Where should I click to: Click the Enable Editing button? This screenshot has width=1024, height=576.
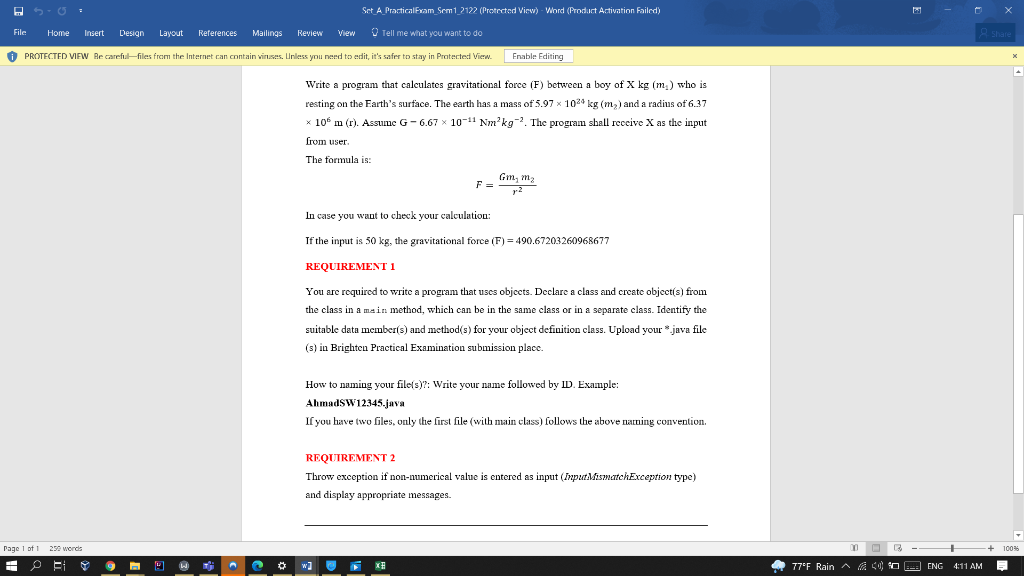pos(539,57)
